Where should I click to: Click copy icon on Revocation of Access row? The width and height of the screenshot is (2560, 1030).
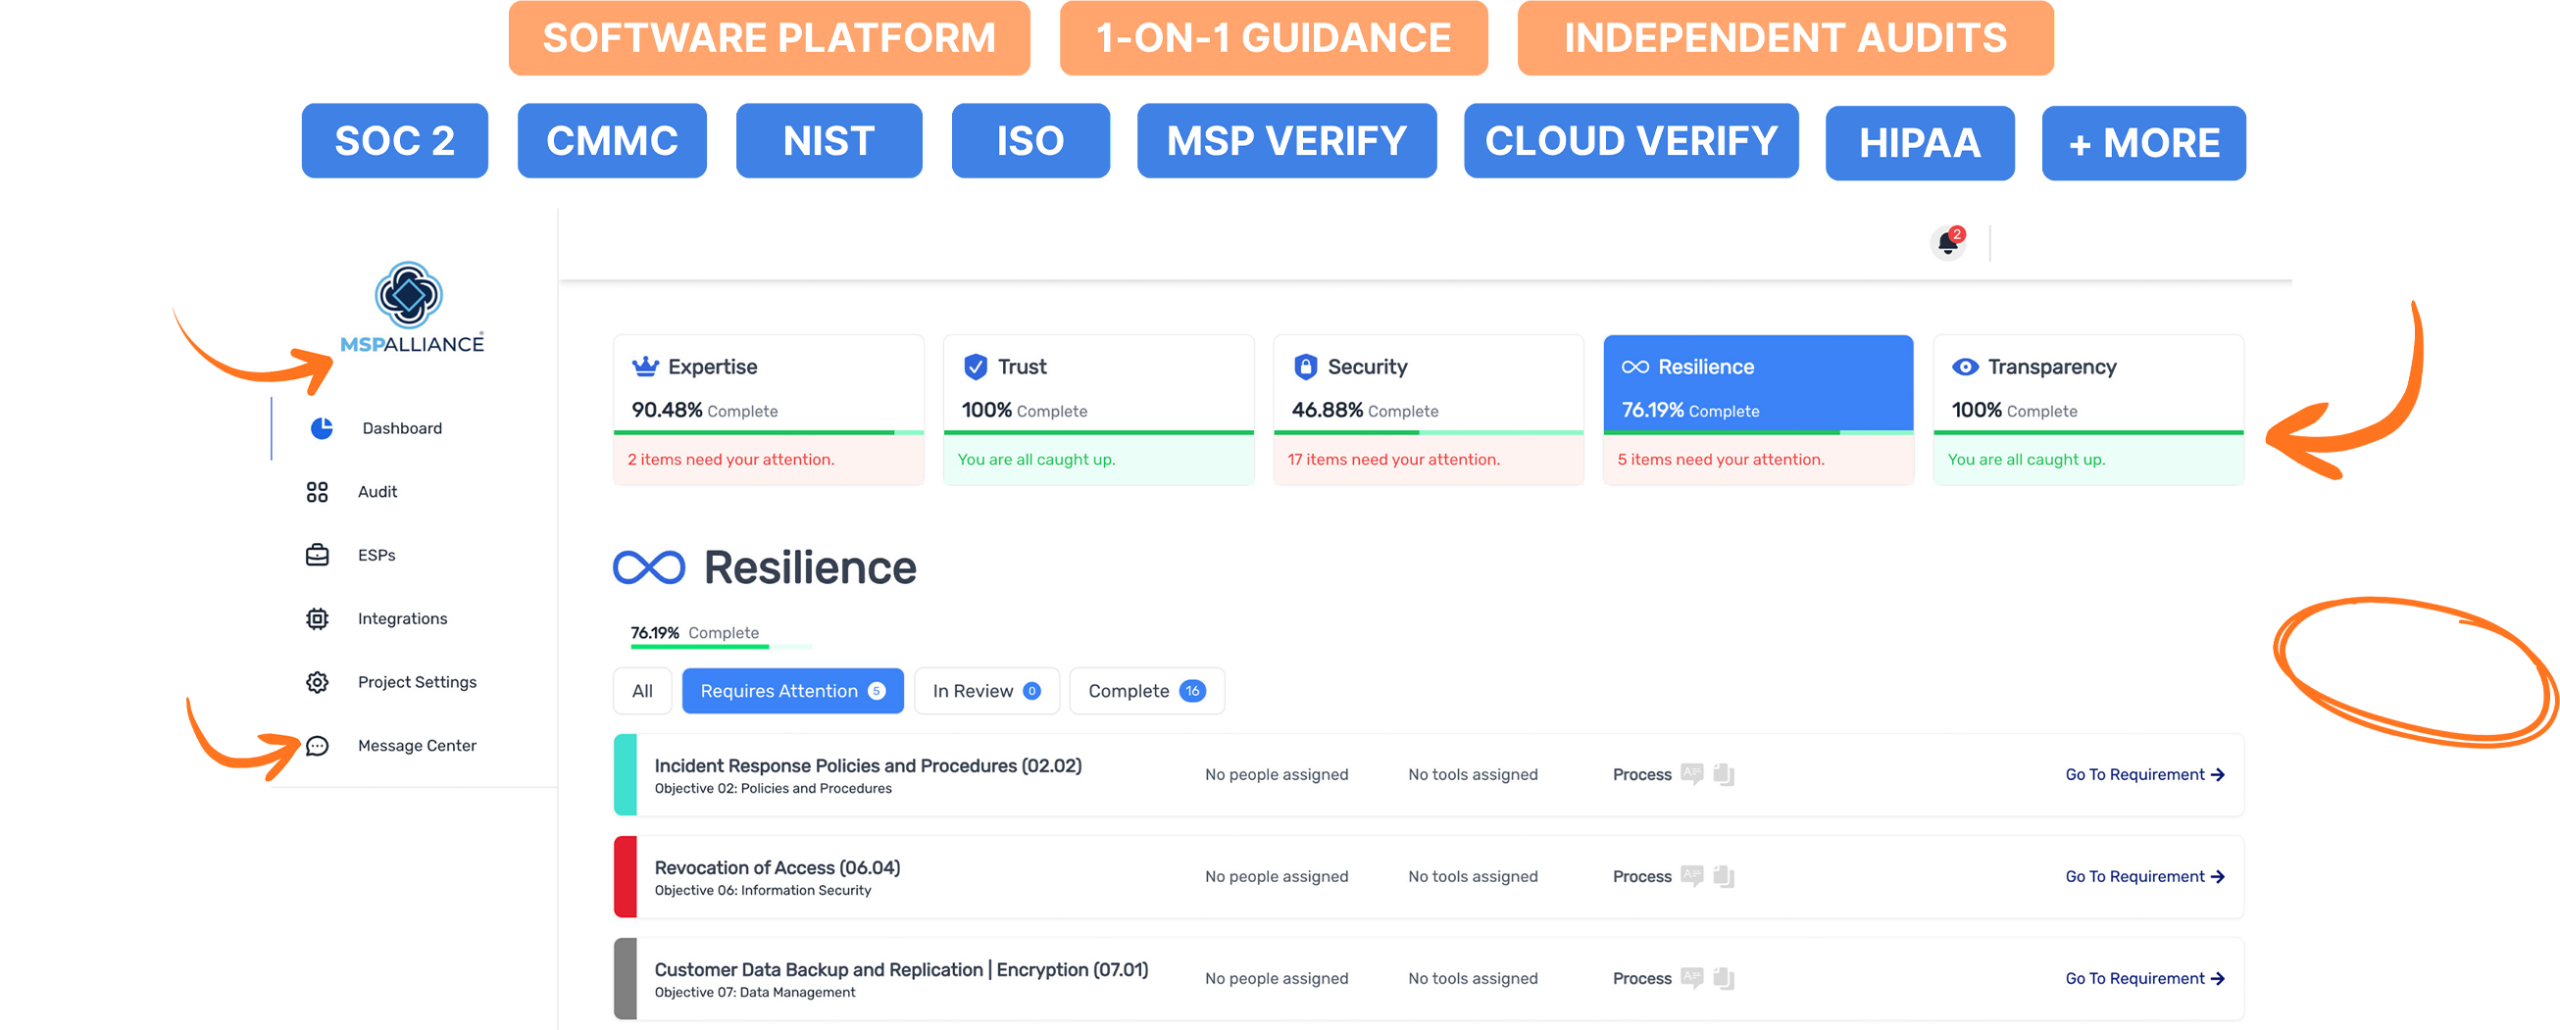1723,877
